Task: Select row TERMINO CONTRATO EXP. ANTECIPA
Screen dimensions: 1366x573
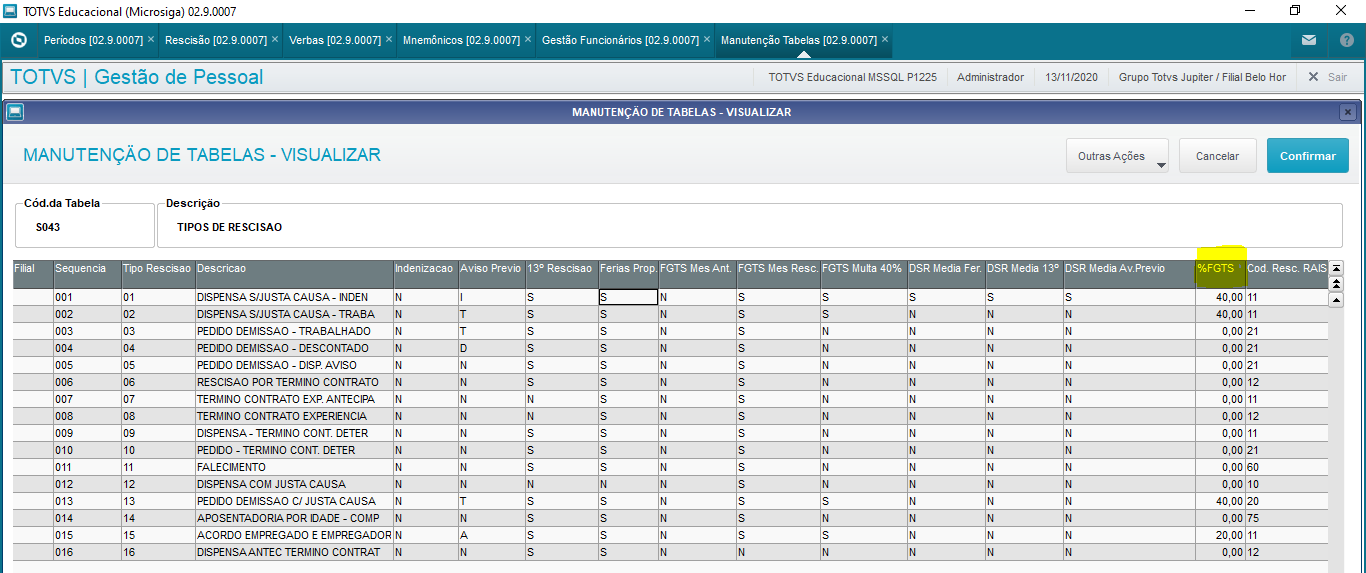Action: pyautogui.click(x=670, y=399)
